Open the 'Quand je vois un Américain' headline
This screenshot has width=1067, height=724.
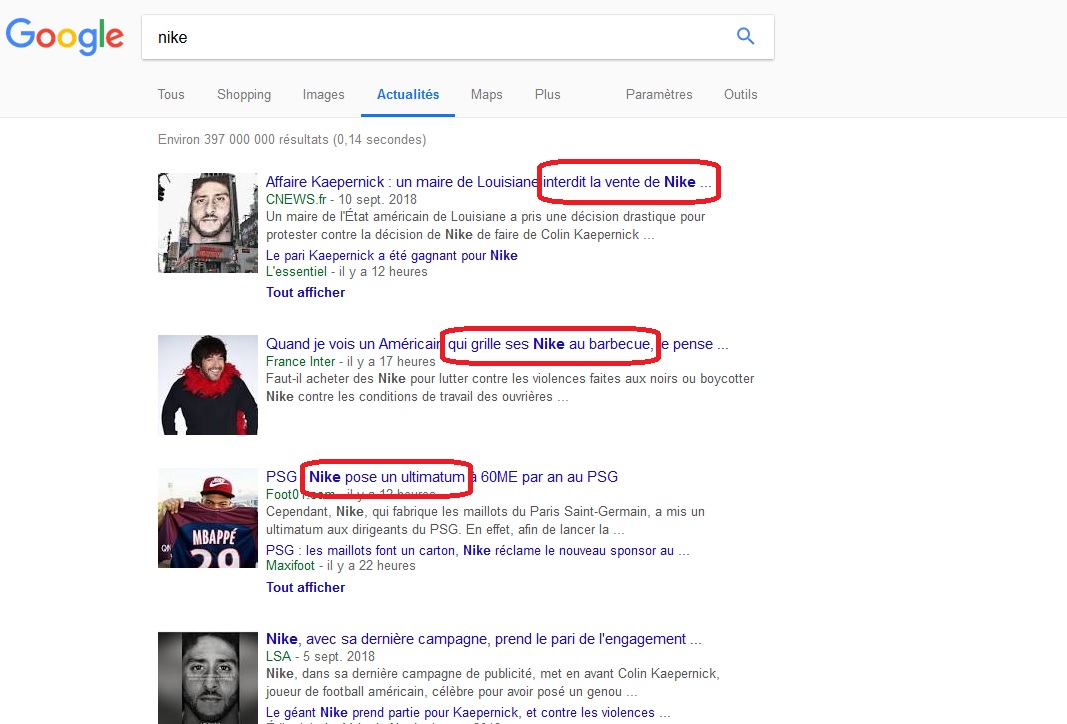coord(497,344)
